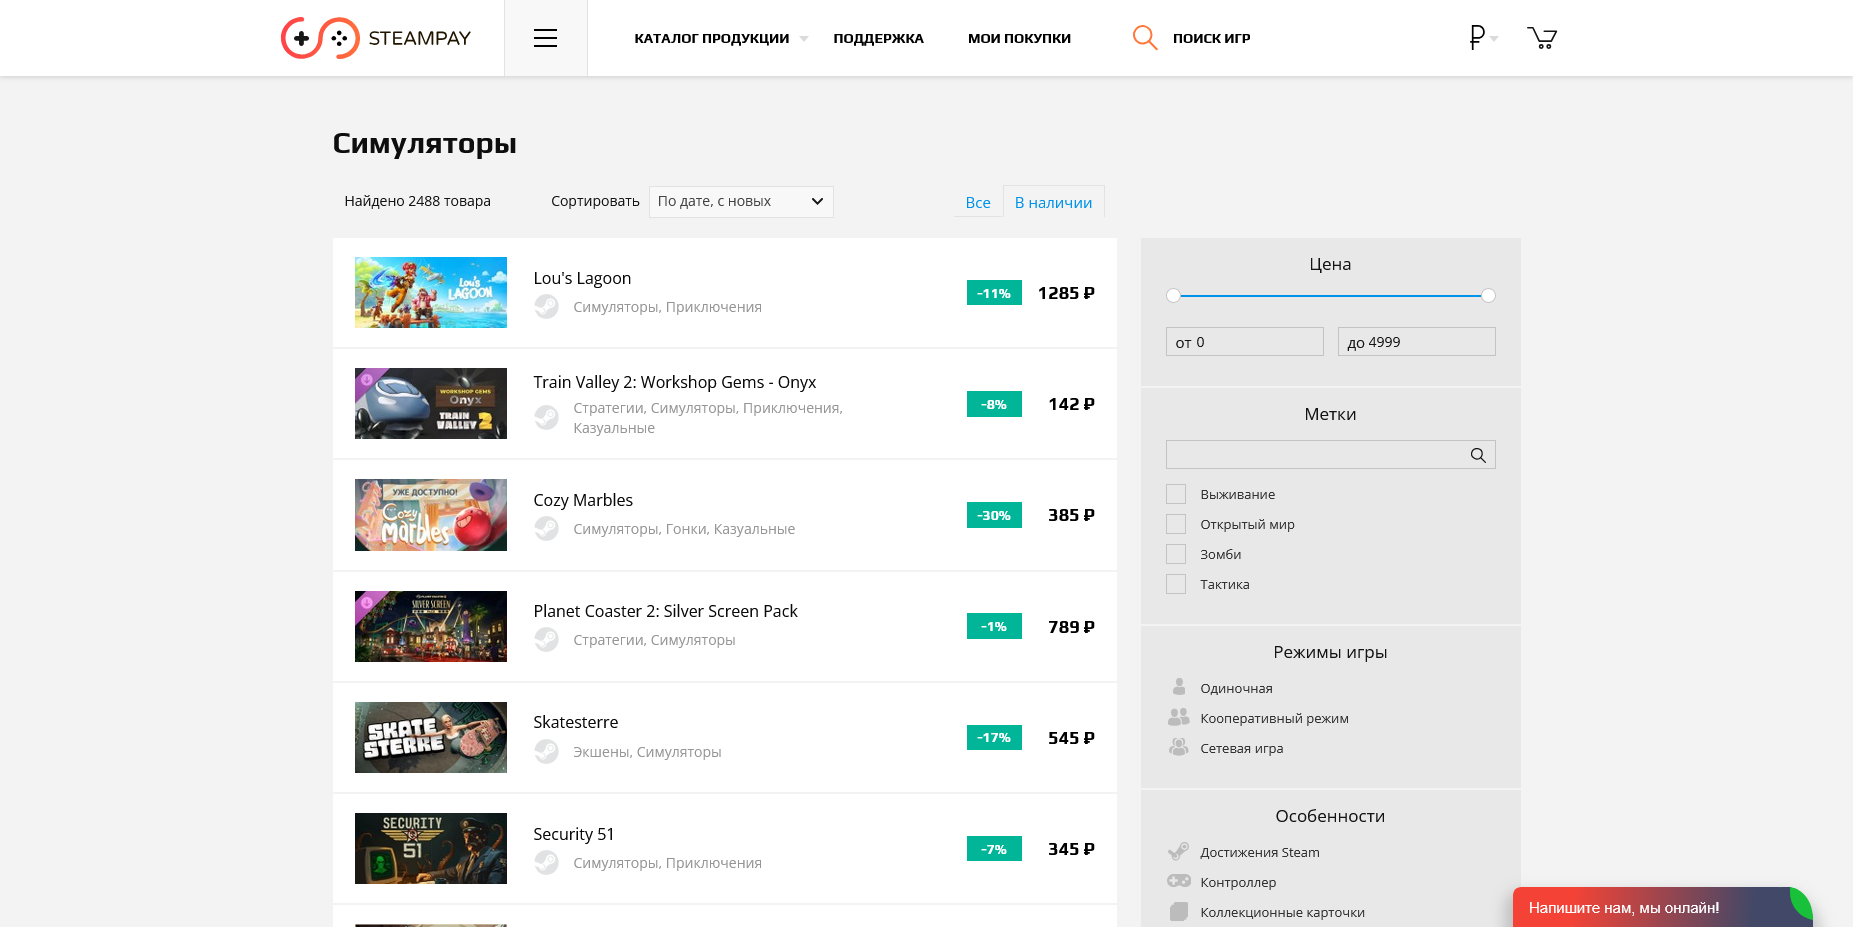Click the orange search magnifier icon

click(x=1145, y=38)
